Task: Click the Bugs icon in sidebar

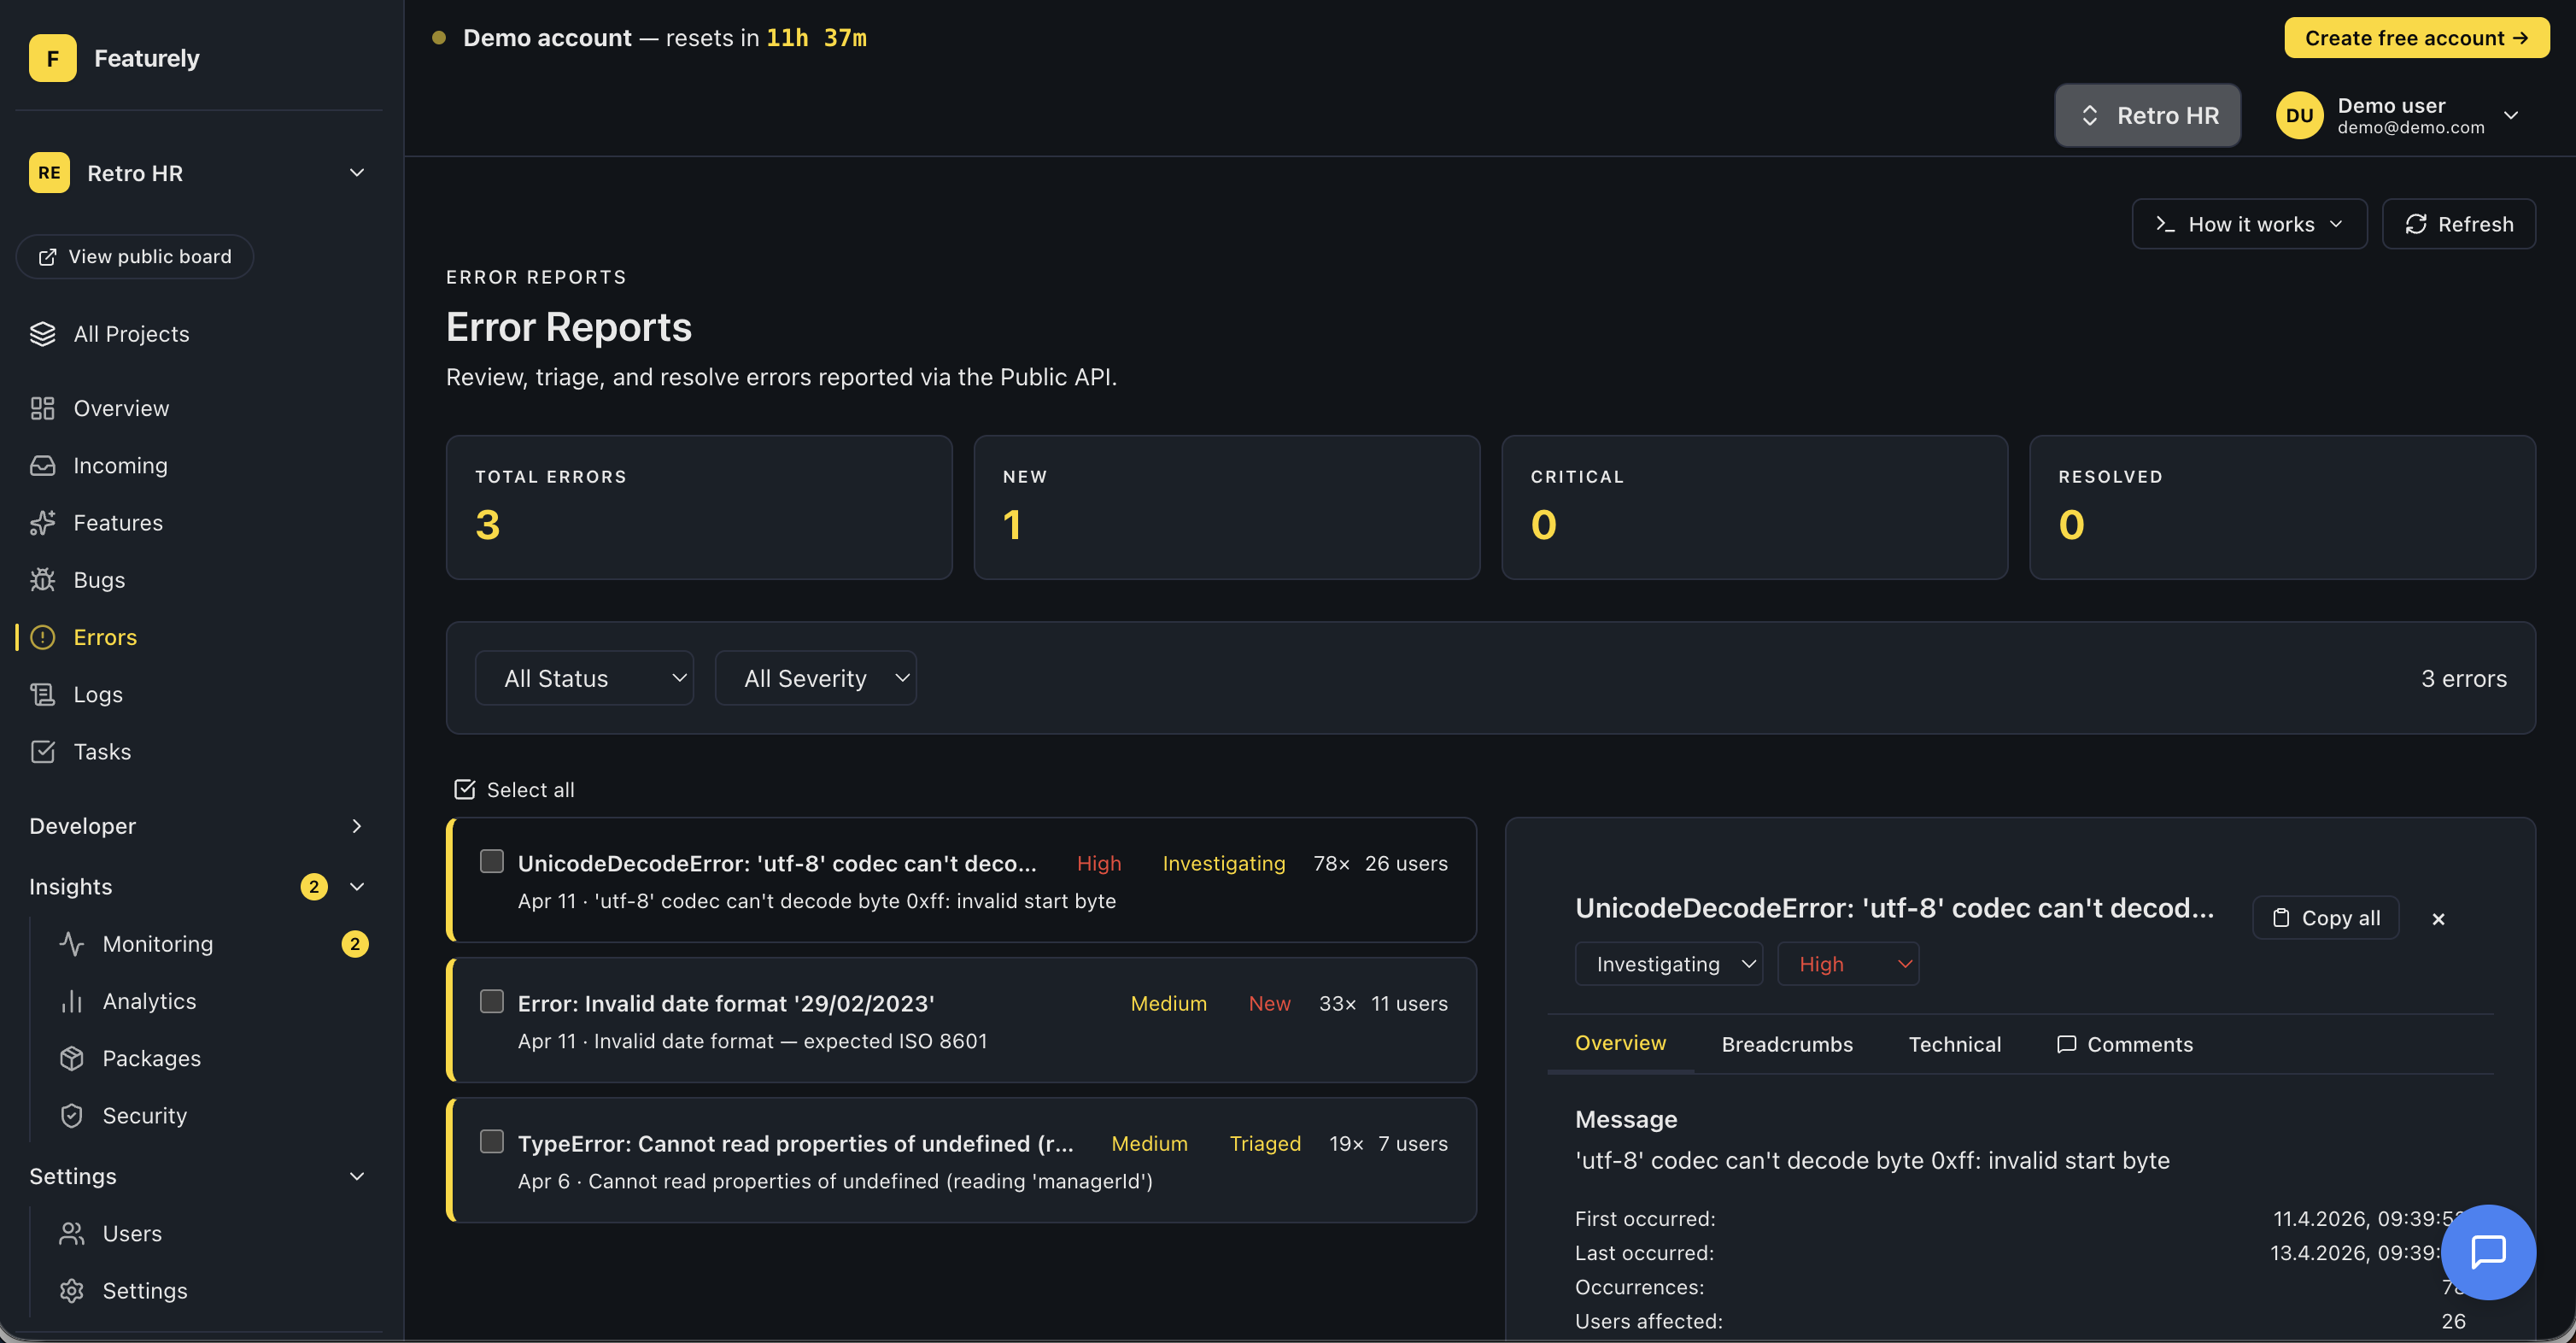Action: 42,580
